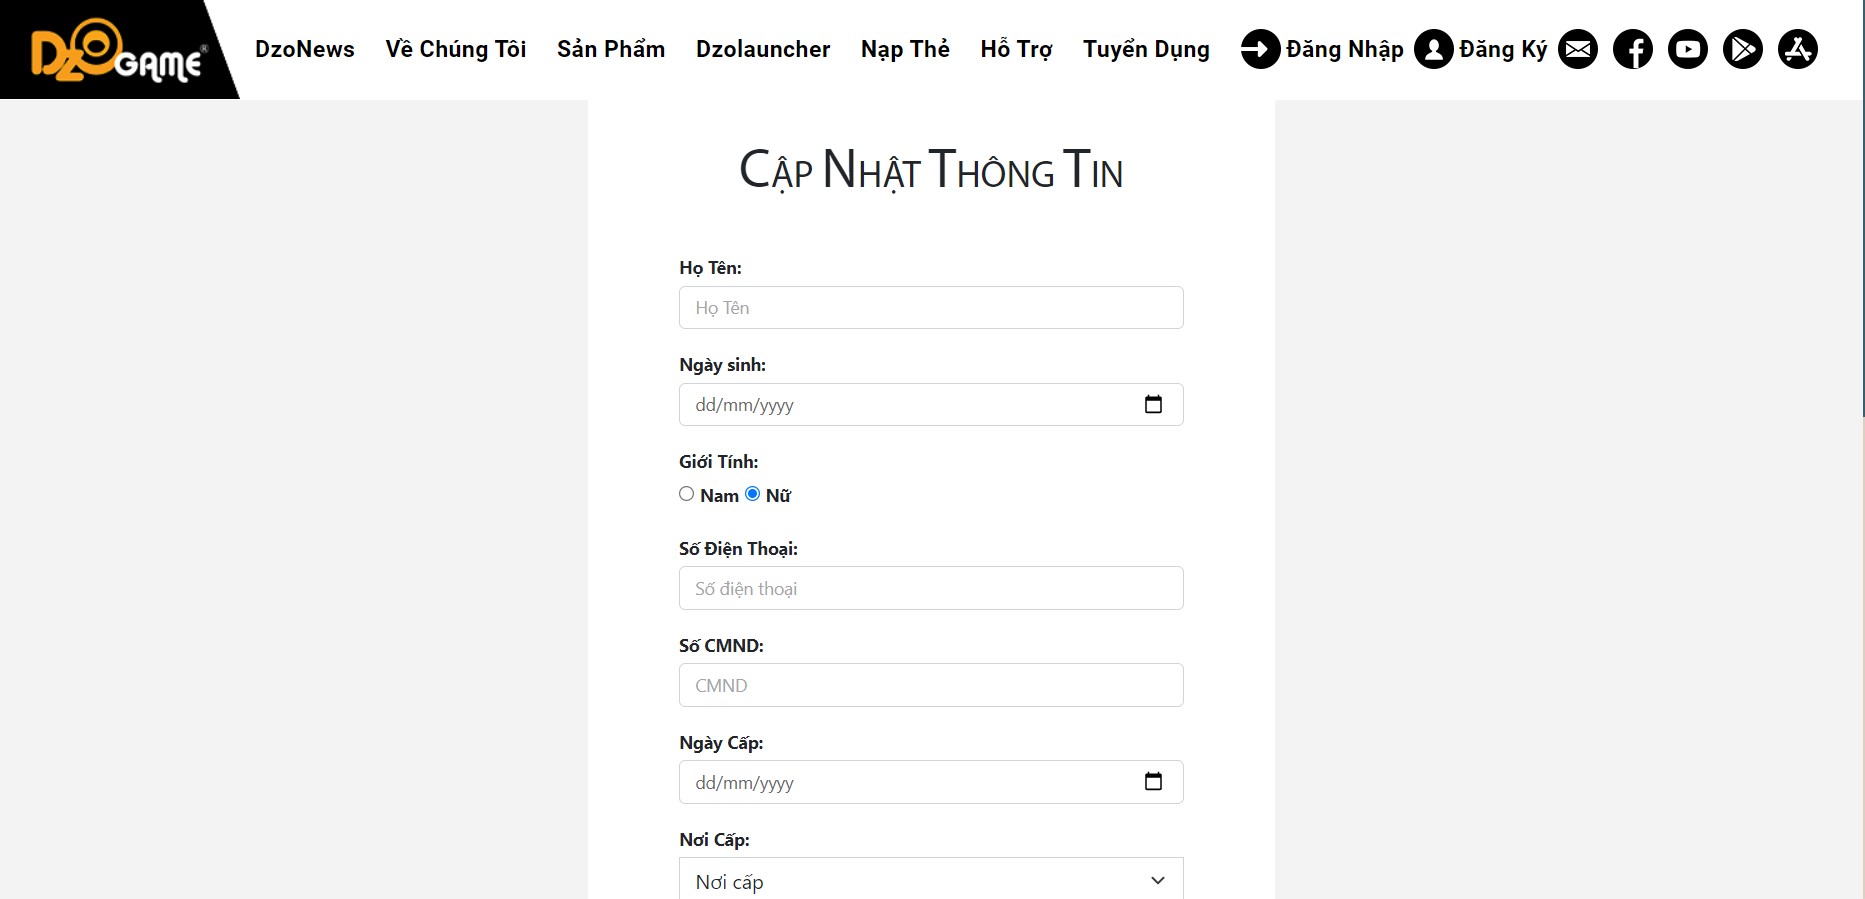Go to the Nạp Thẻ menu item
The width and height of the screenshot is (1865, 899).
coord(905,49)
